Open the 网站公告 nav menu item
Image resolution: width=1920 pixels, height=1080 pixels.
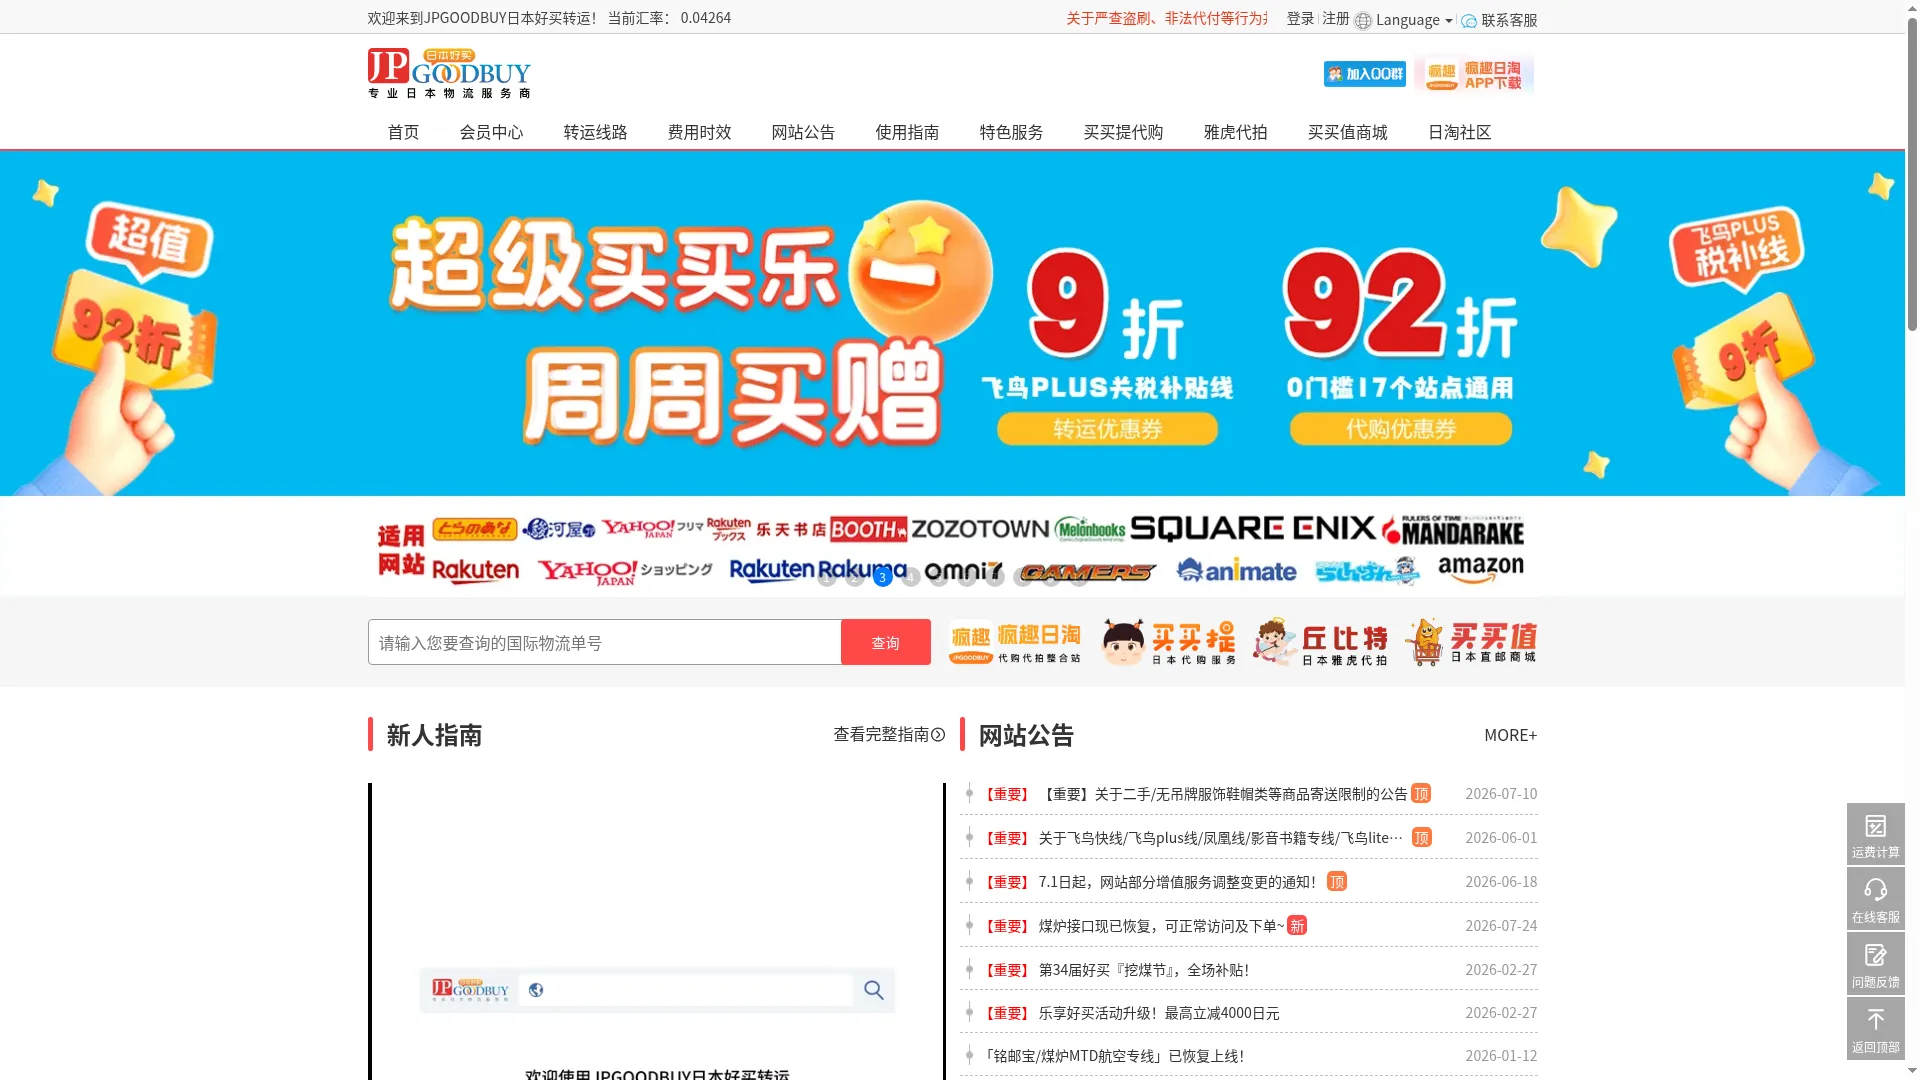[803, 132]
